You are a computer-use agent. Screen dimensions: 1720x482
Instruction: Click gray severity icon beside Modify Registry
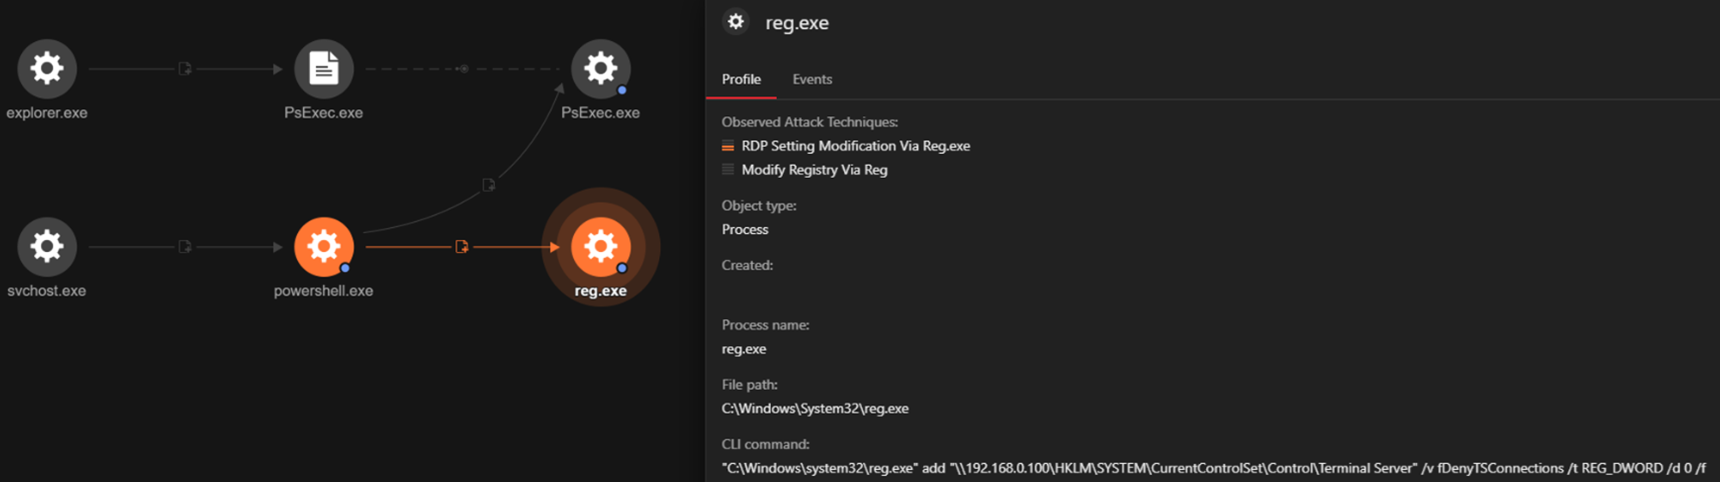[x=728, y=170]
